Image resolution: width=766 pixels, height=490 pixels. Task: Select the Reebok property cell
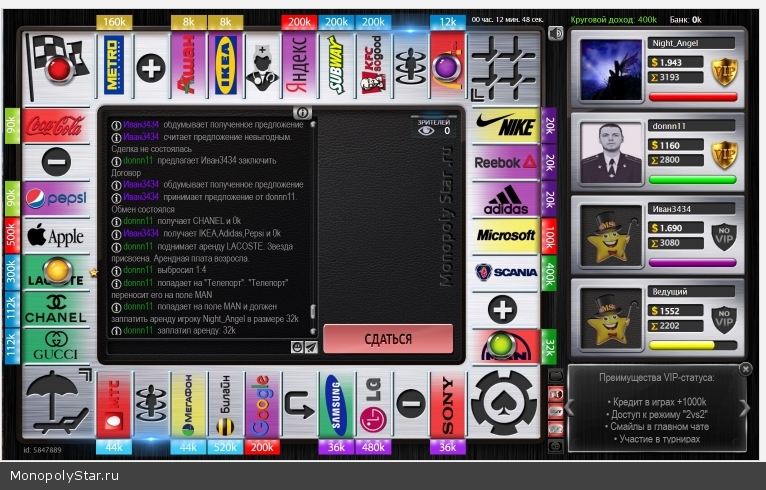pos(506,162)
